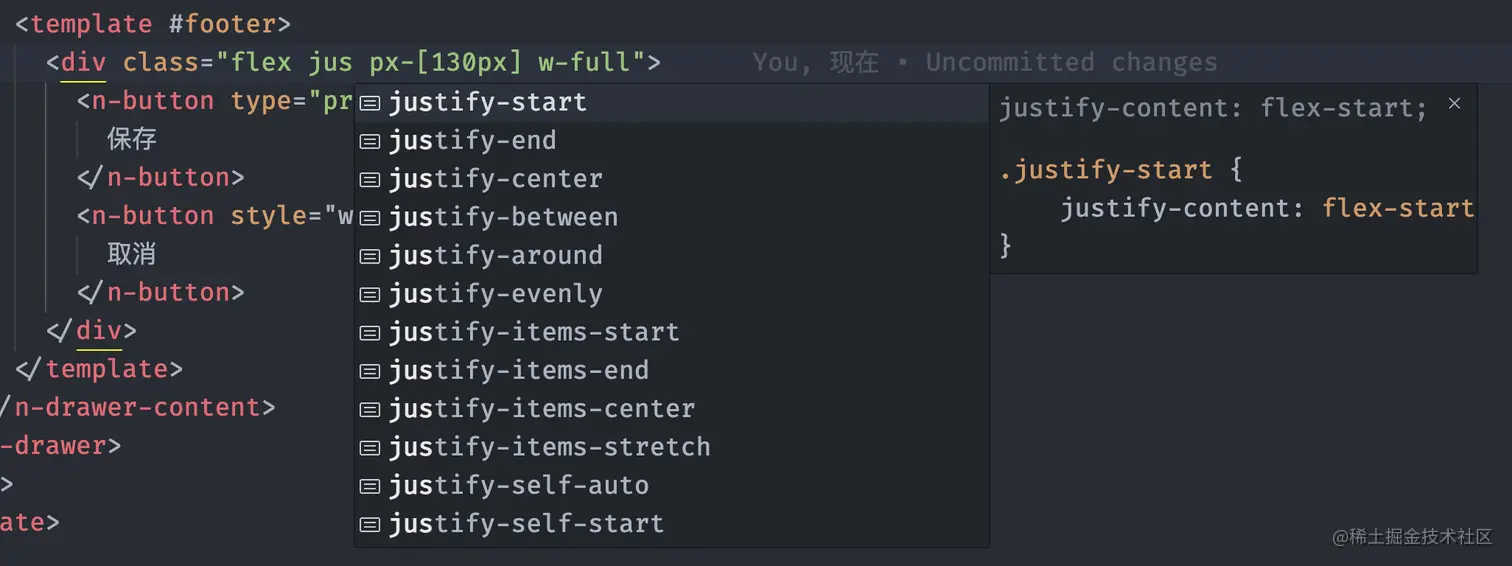1512x566 pixels.
Task: Click the snippet icon beside justify-start
Action: [x=370, y=103]
